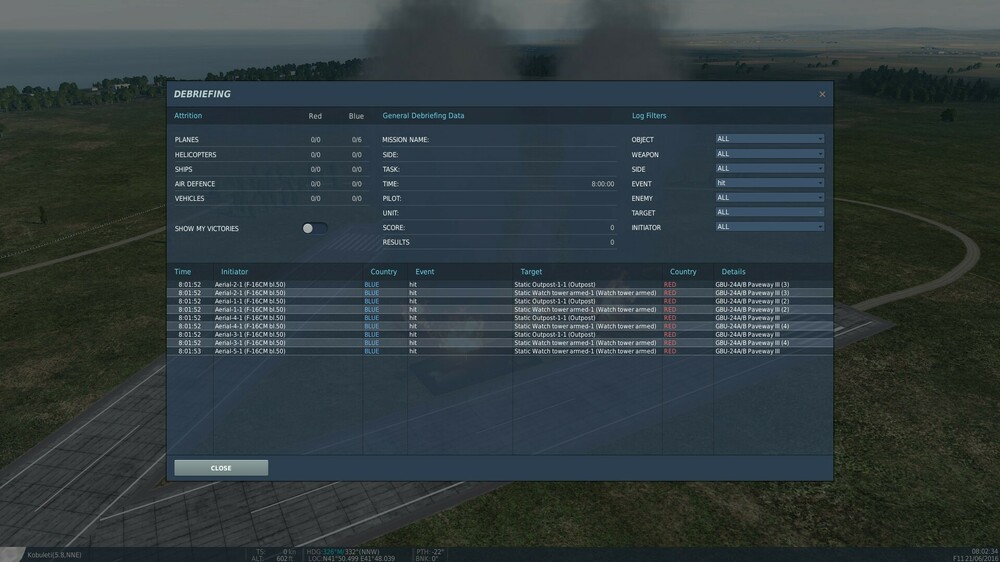This screenshot has height=562, width=1000.
Task: Close the debriefing with the X icon
Action: click(x=822, y=94)
